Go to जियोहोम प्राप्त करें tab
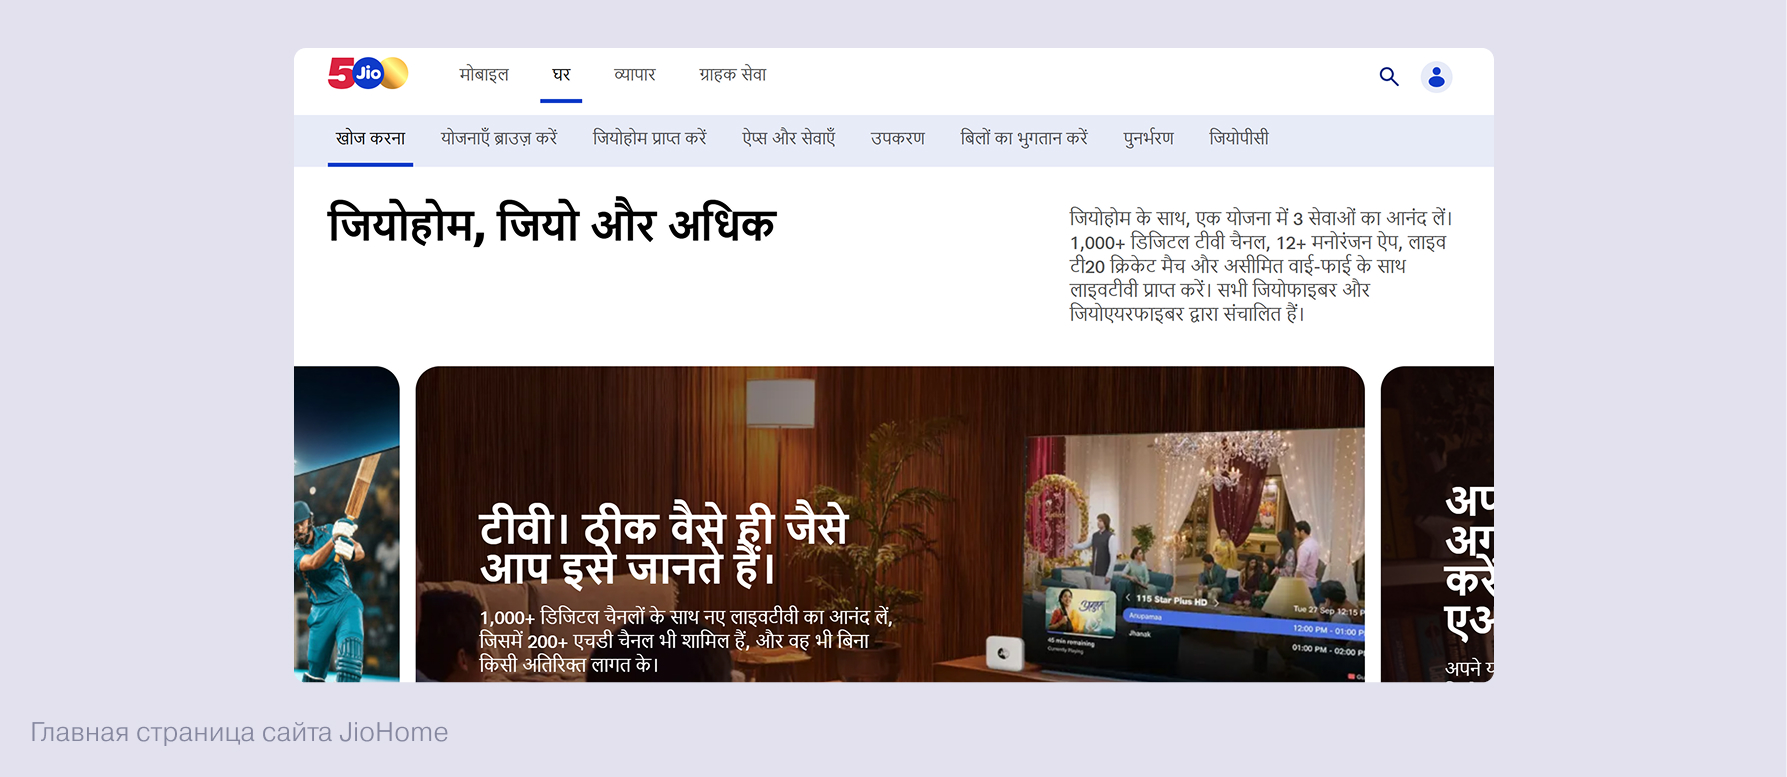Viewport: 1787px width, 777px height. pyautogui.click(x=650, y=138)
